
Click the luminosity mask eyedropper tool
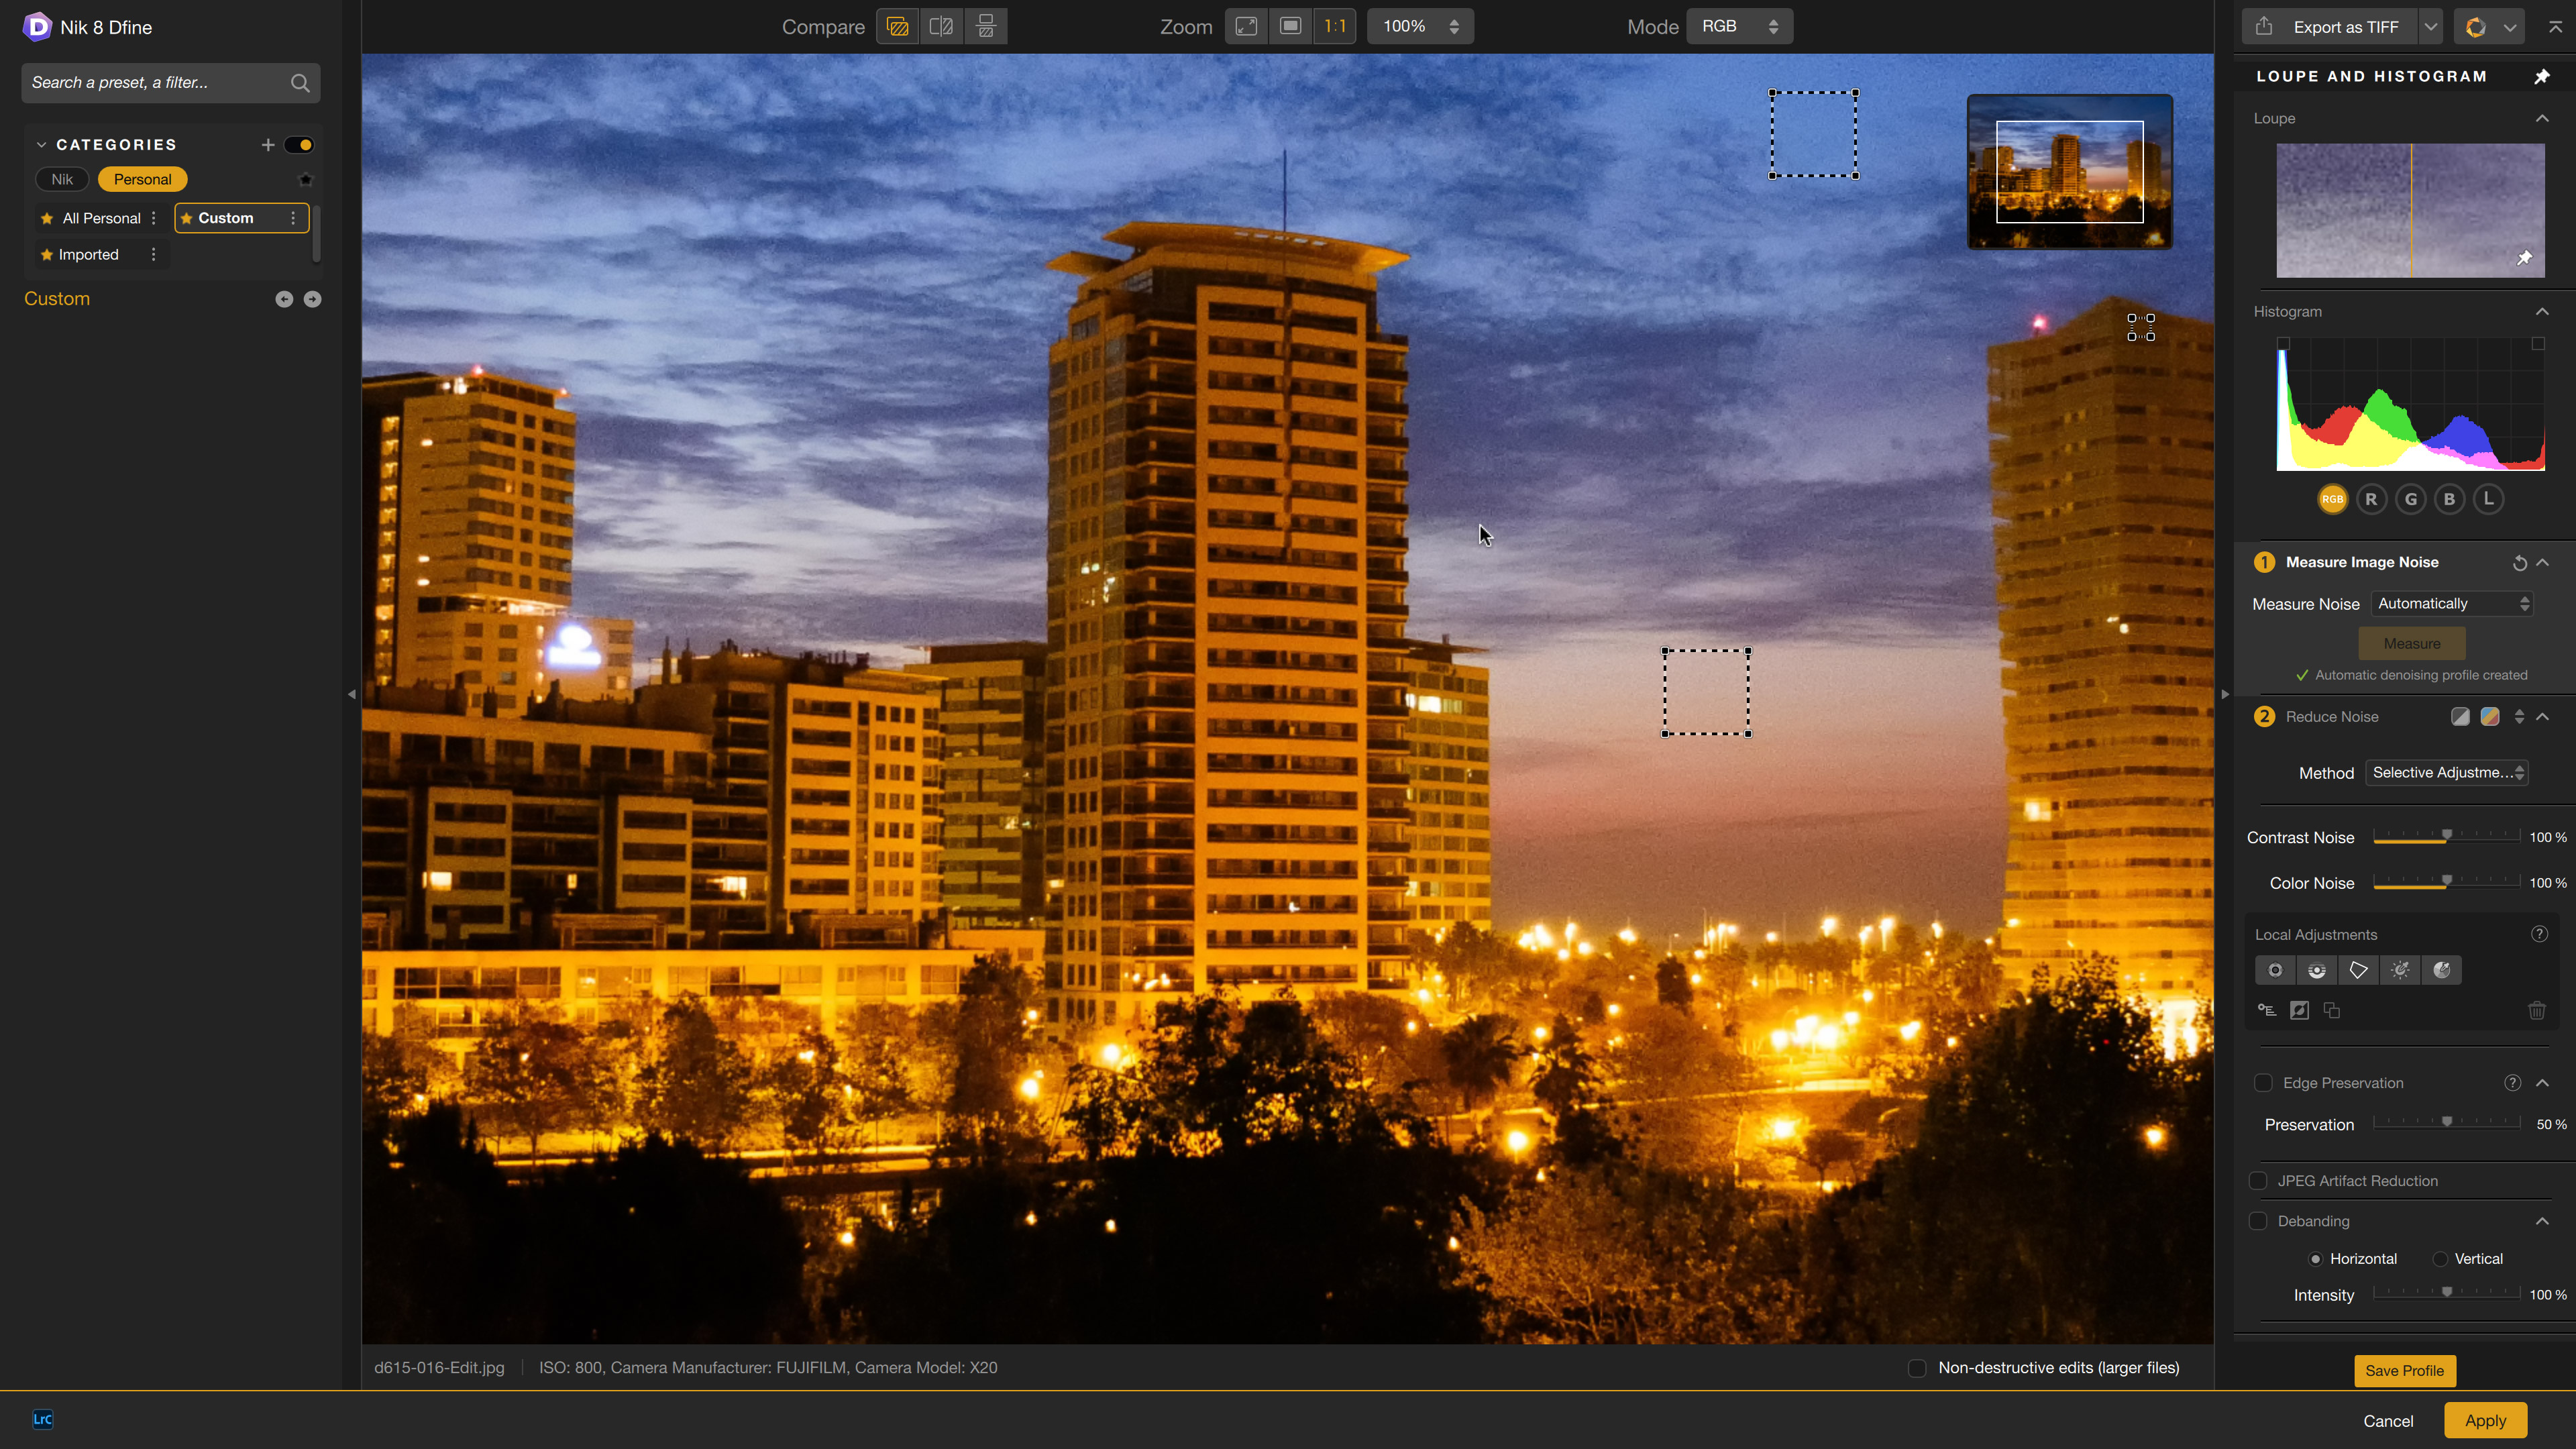click(2400, 970)
